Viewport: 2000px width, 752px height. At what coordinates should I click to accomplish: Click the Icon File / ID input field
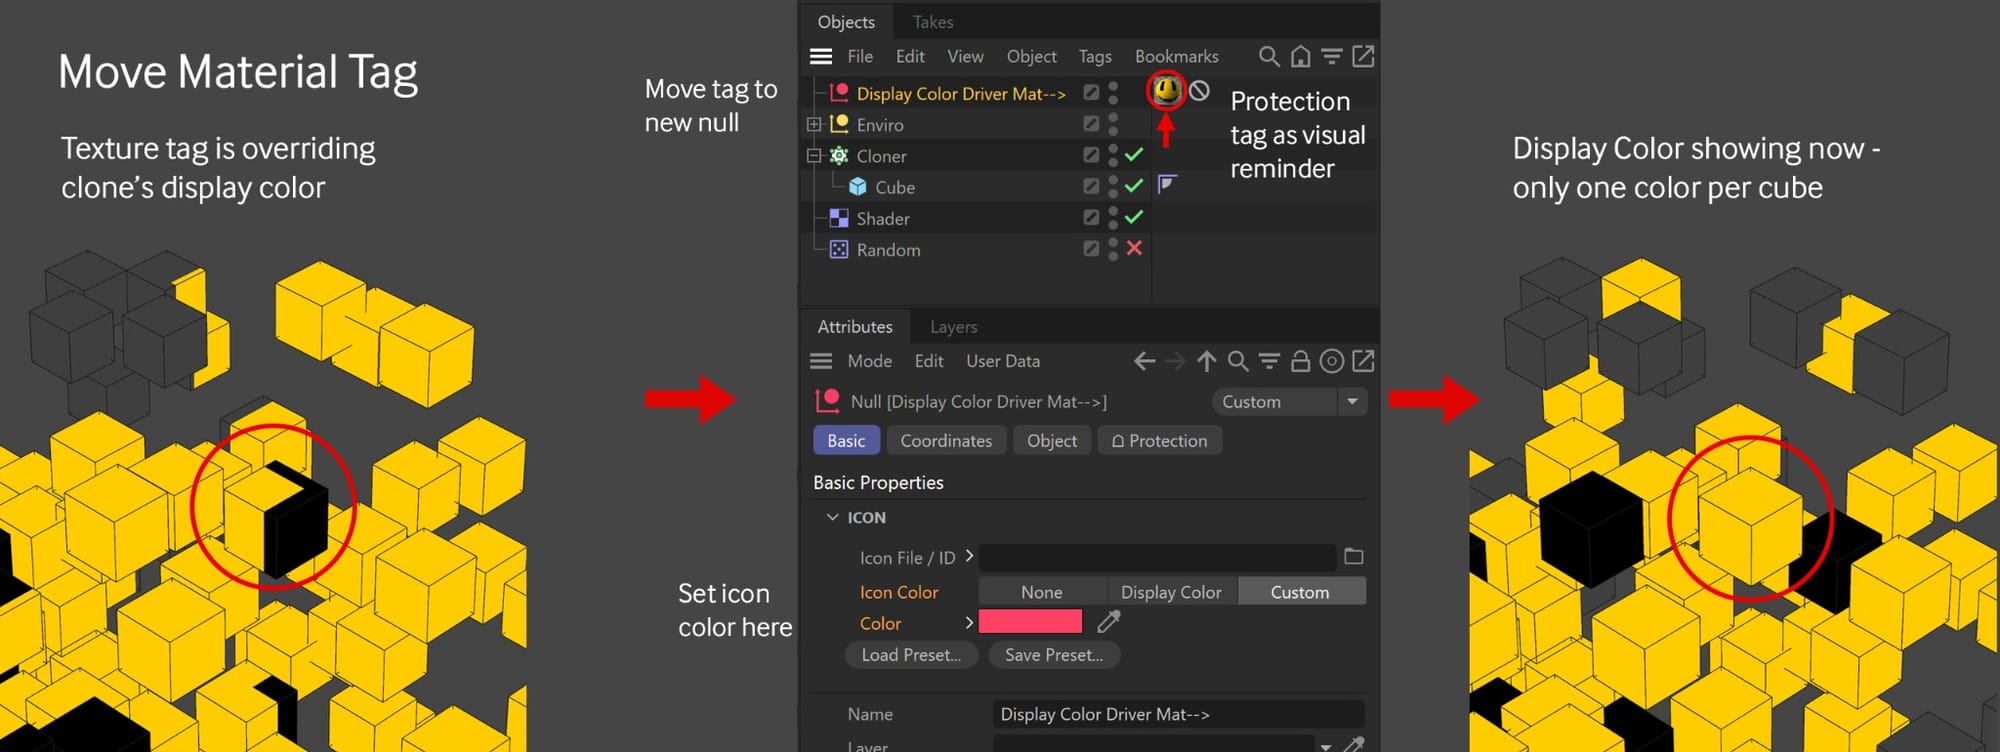pos(1158,557)
